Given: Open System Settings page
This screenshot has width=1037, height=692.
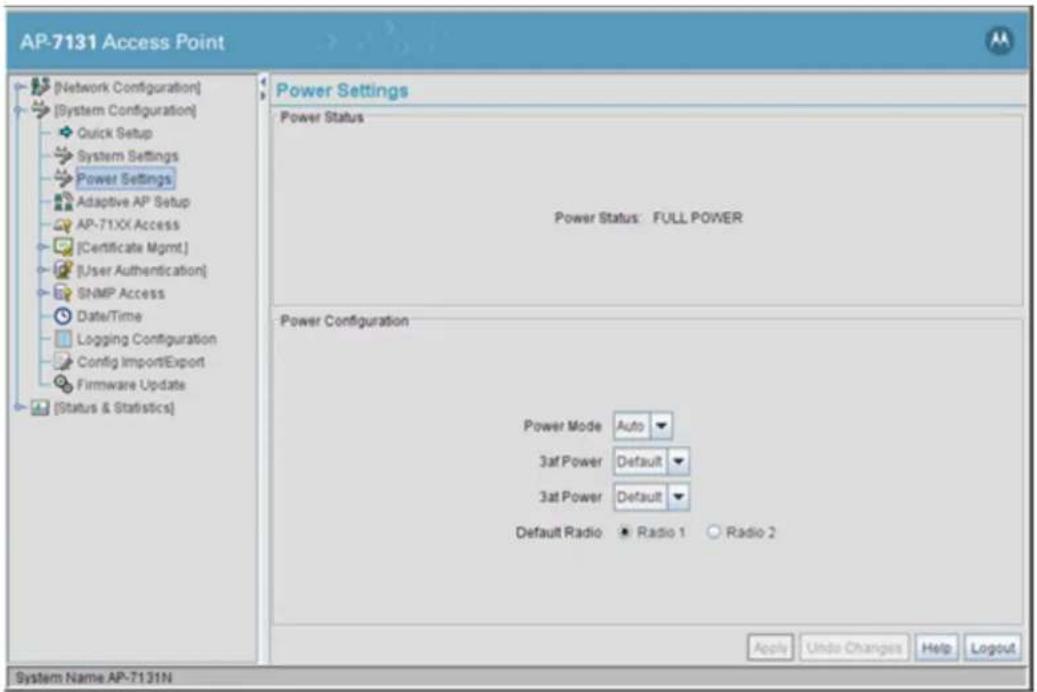Looking at the screenshot, I should click(128, 156).
